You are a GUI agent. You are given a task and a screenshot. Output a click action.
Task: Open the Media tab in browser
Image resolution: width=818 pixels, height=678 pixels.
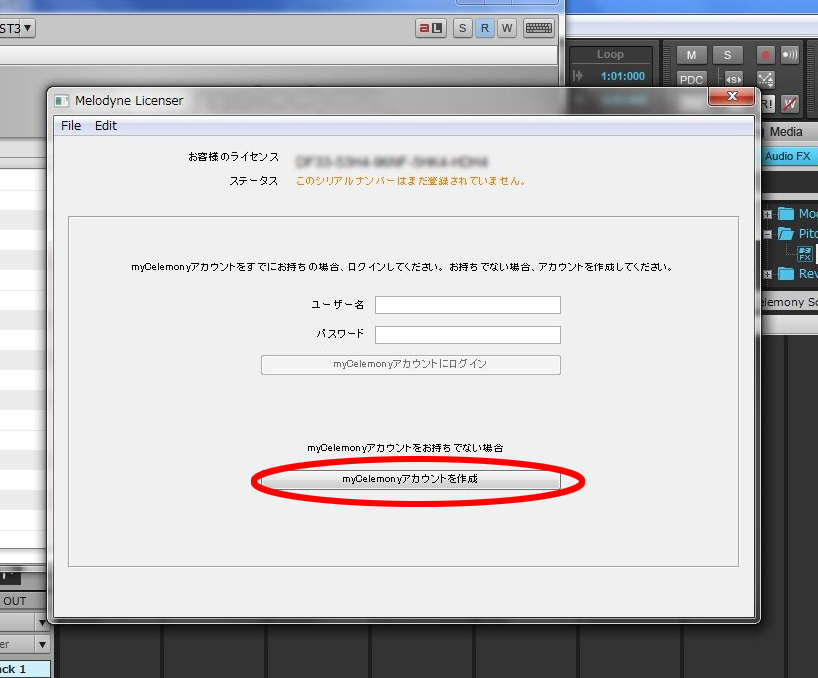(786, 132)
